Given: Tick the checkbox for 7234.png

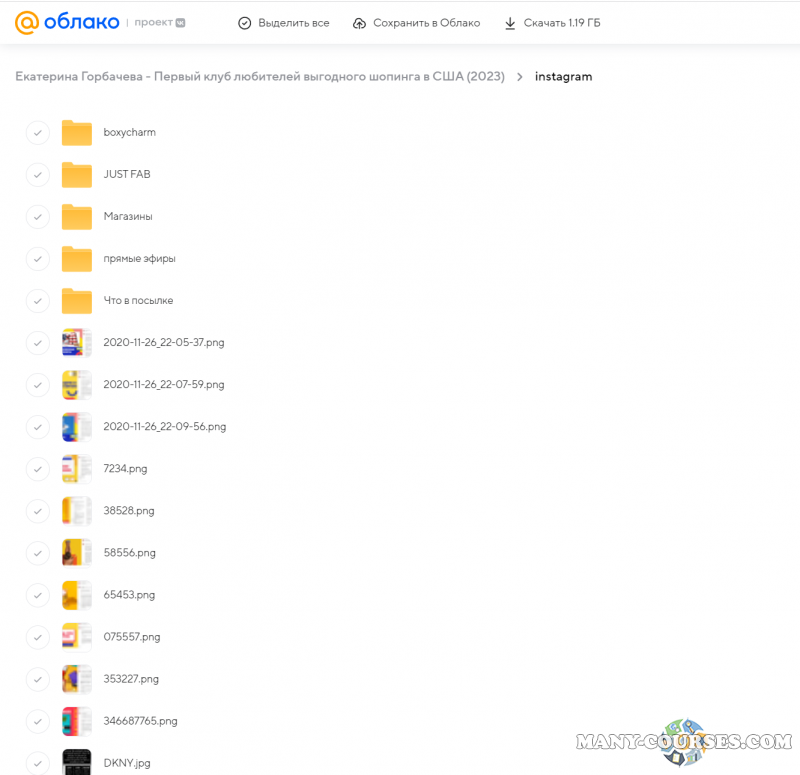Looking at the screenshot, I should [37, 469].
